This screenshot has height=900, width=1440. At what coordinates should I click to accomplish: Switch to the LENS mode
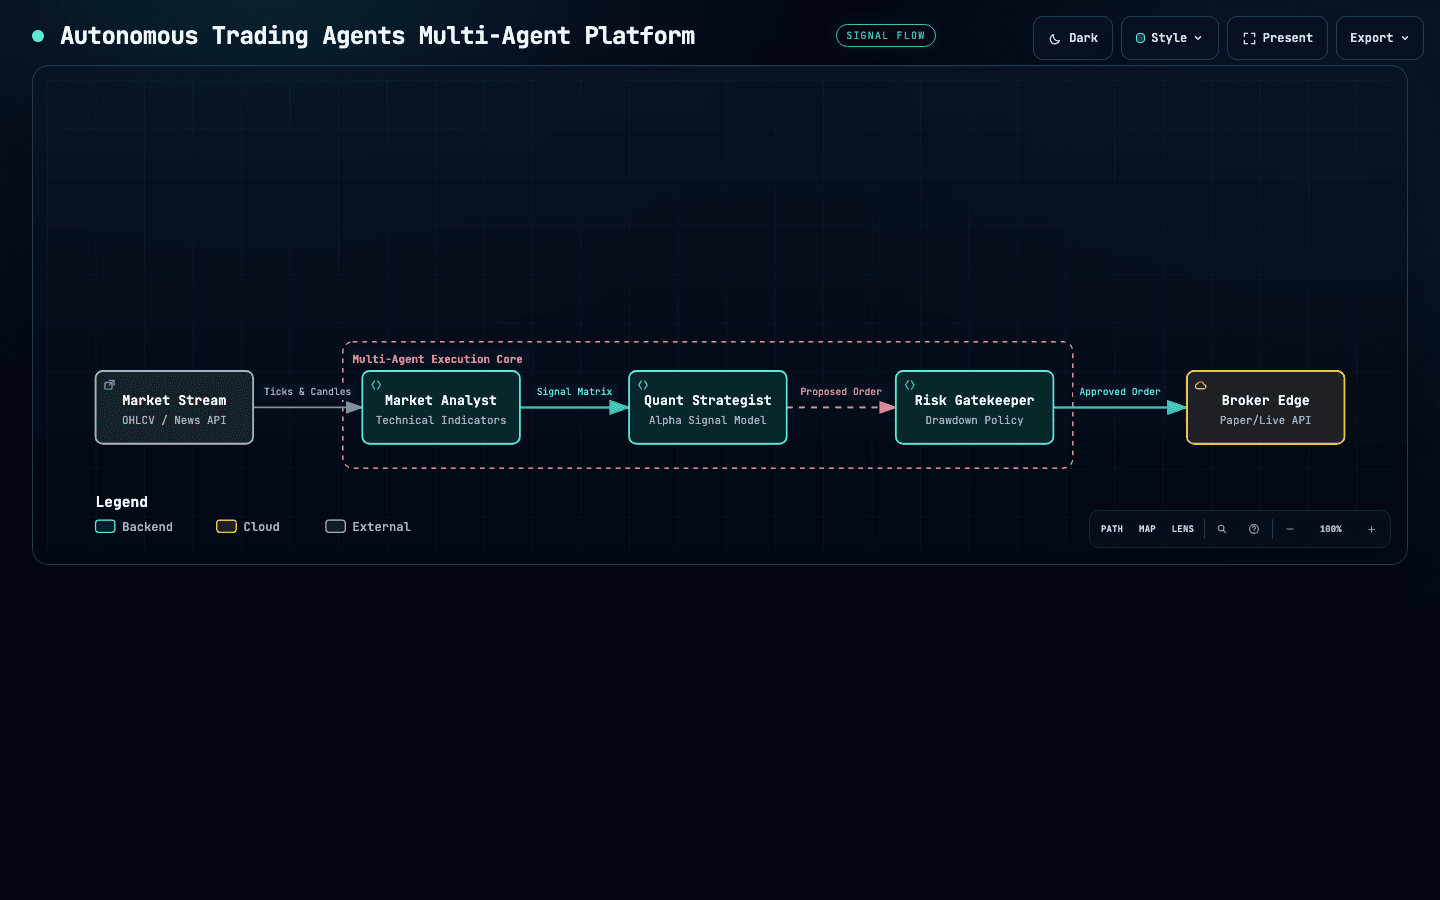pyautogui.click(x=1183, y=529)
